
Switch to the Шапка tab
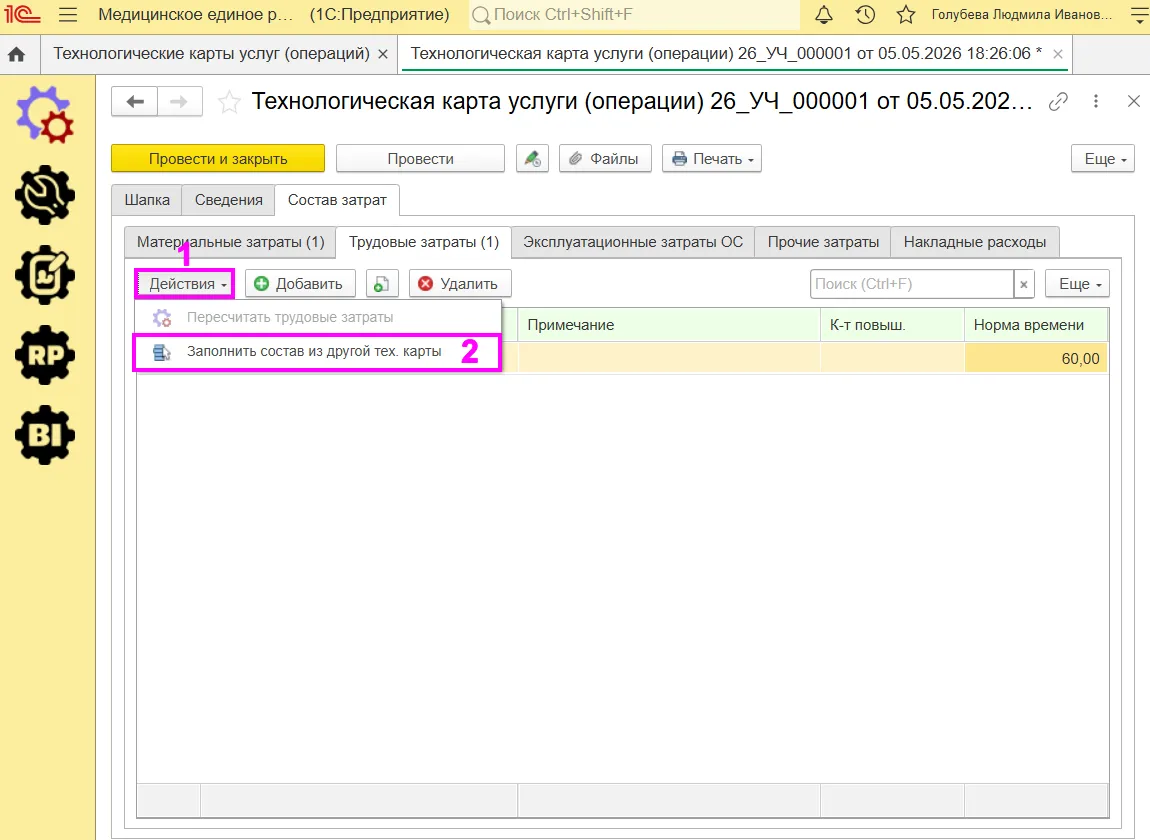tap(147, 200)
